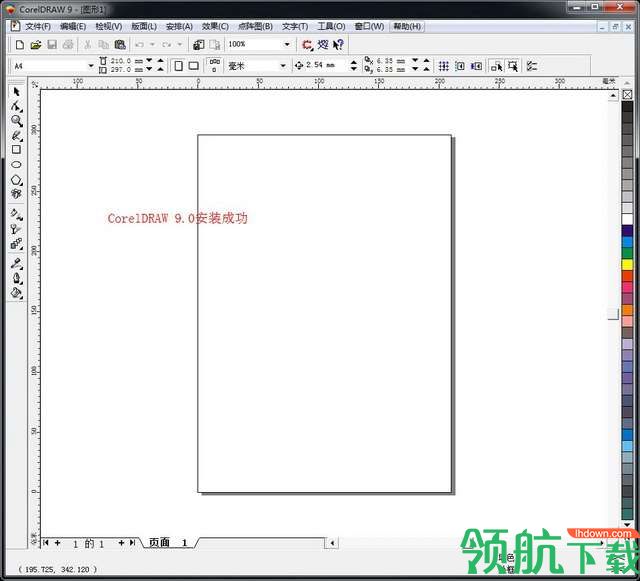Go to the last page button
The height and width of the screenshot is (581, 640).
point(132,543)
